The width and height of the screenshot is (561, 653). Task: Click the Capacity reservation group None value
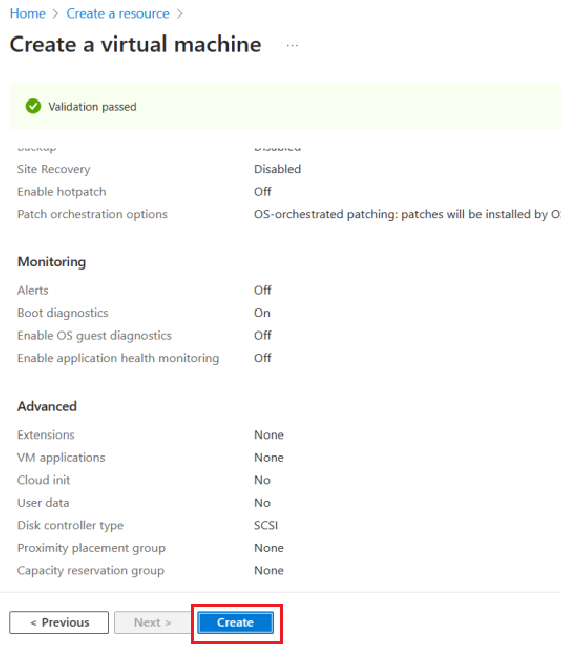(x=269, y=571)
